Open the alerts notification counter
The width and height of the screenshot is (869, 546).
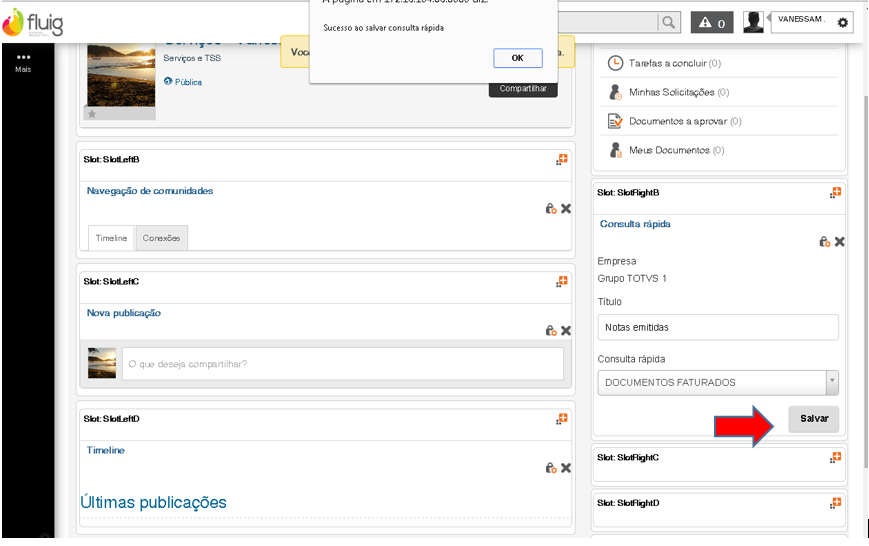(x=712, y=22)
